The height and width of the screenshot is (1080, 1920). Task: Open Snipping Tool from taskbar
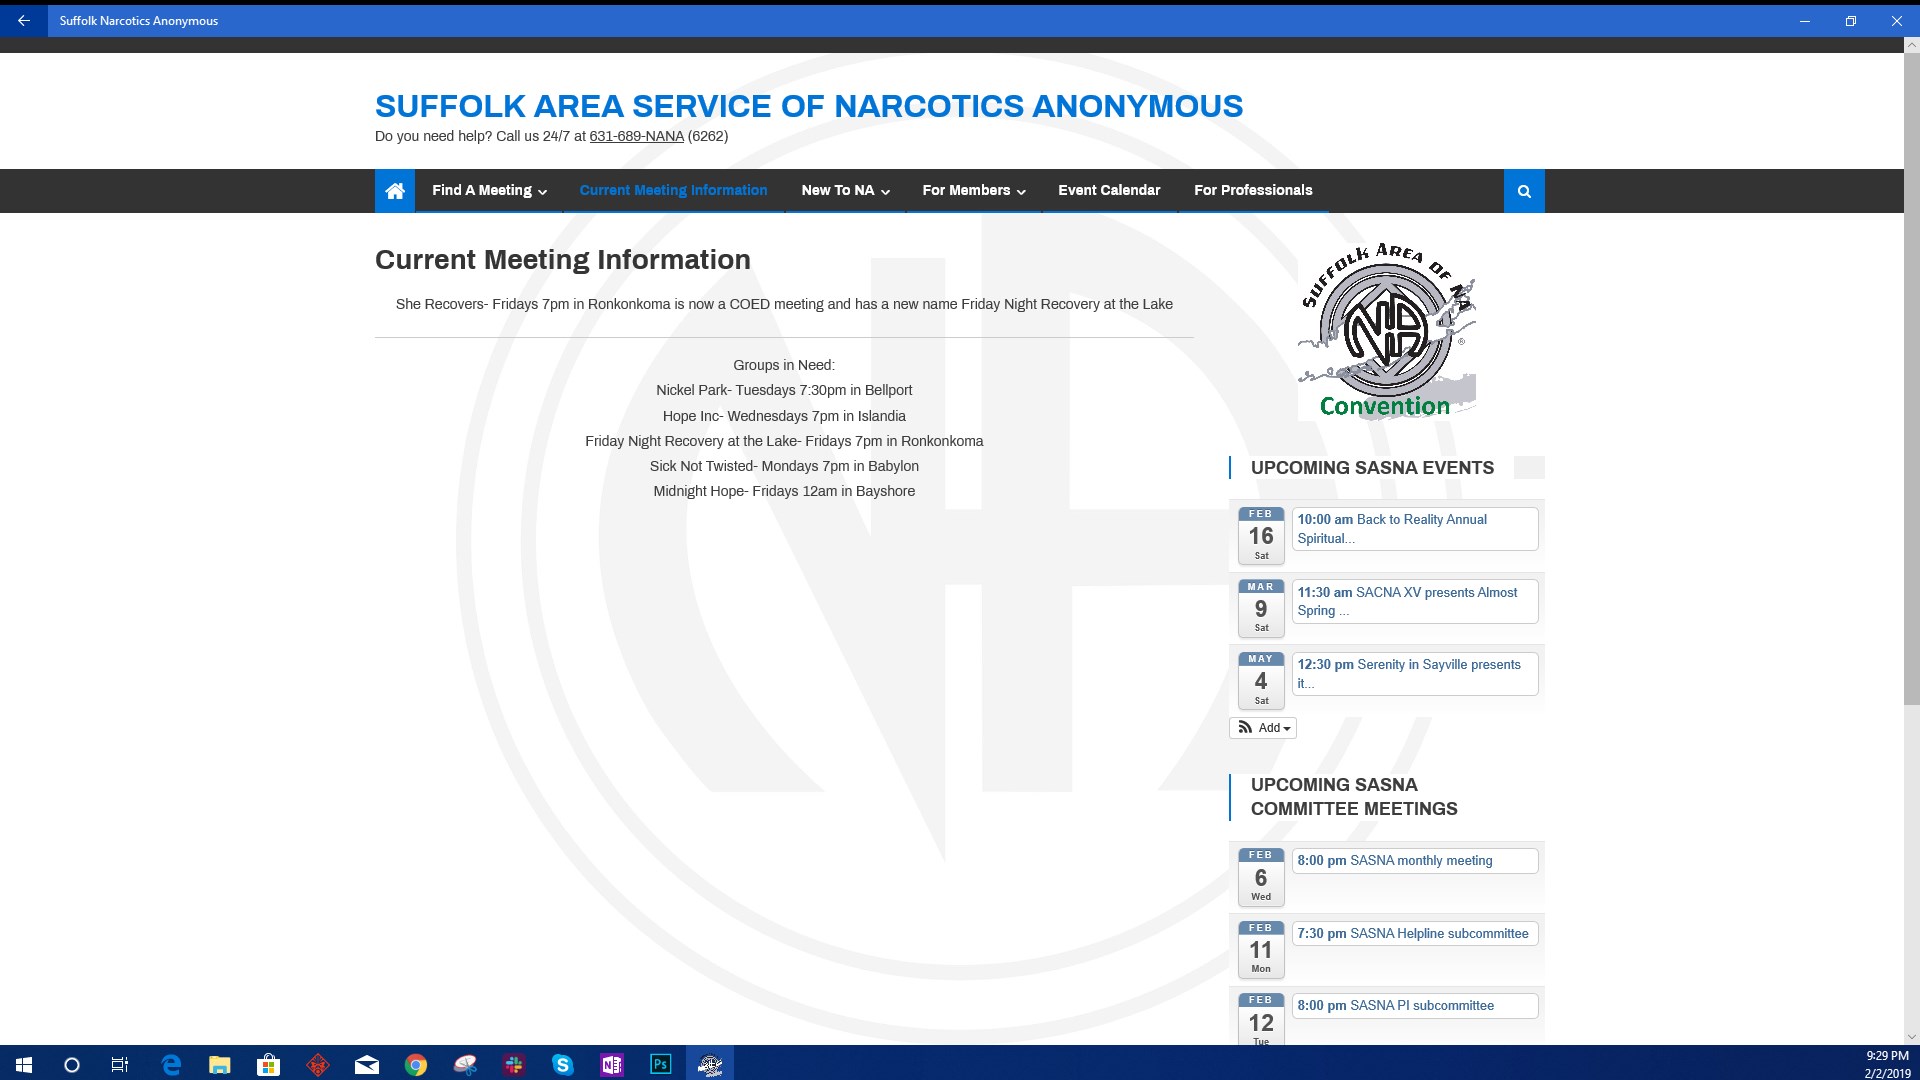pyautogui.click(x=465, y=1065)
